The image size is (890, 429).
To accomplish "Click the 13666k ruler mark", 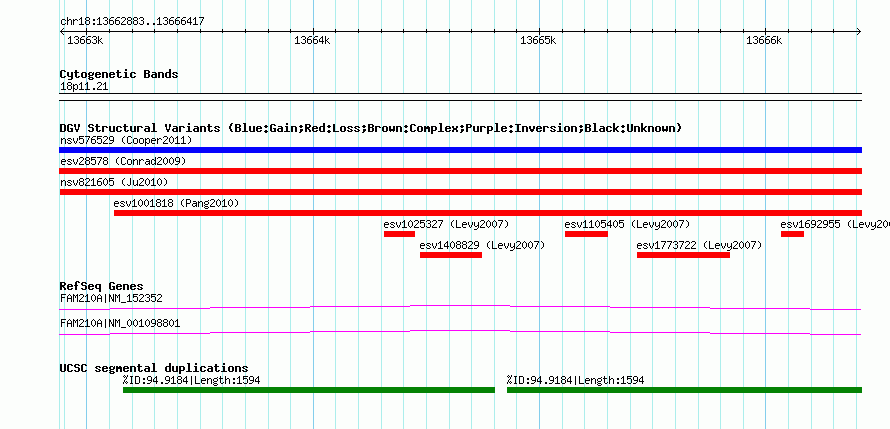I will [x=764, y=40].
